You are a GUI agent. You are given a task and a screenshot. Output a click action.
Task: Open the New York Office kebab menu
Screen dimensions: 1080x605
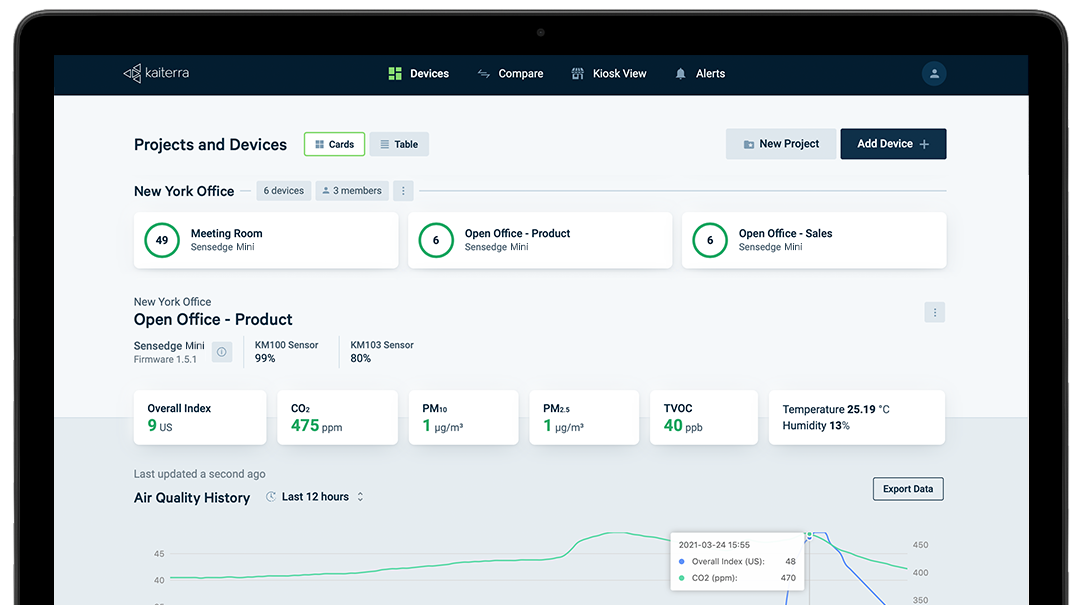pyautogui.click(x=403, y=190)
